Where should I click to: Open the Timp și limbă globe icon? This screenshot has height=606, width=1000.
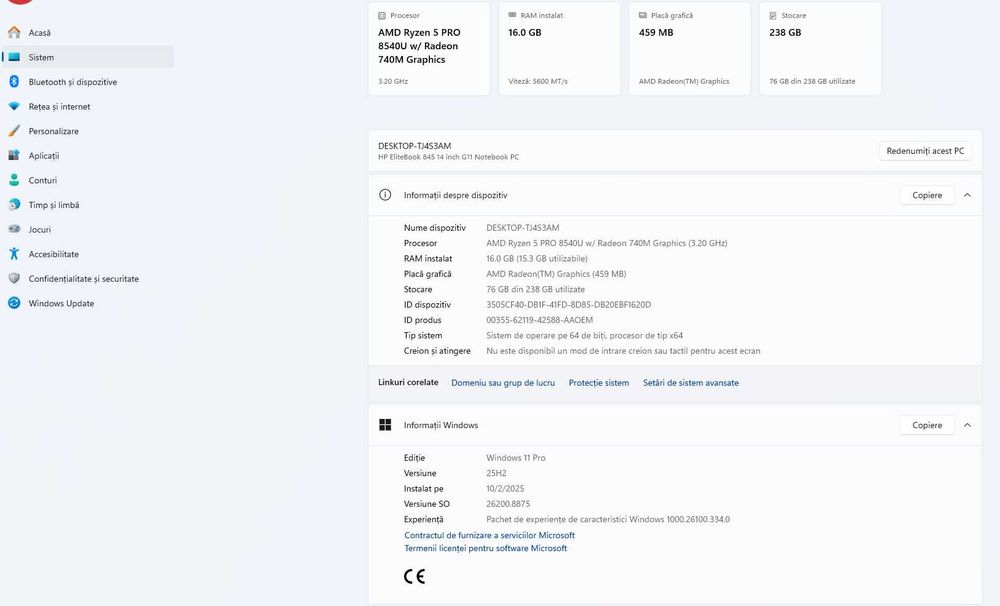click(x=14, y=205)
